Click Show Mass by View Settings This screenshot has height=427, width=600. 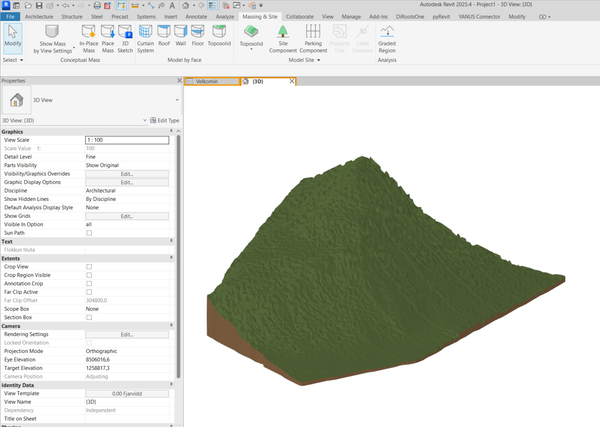[52, 39]
